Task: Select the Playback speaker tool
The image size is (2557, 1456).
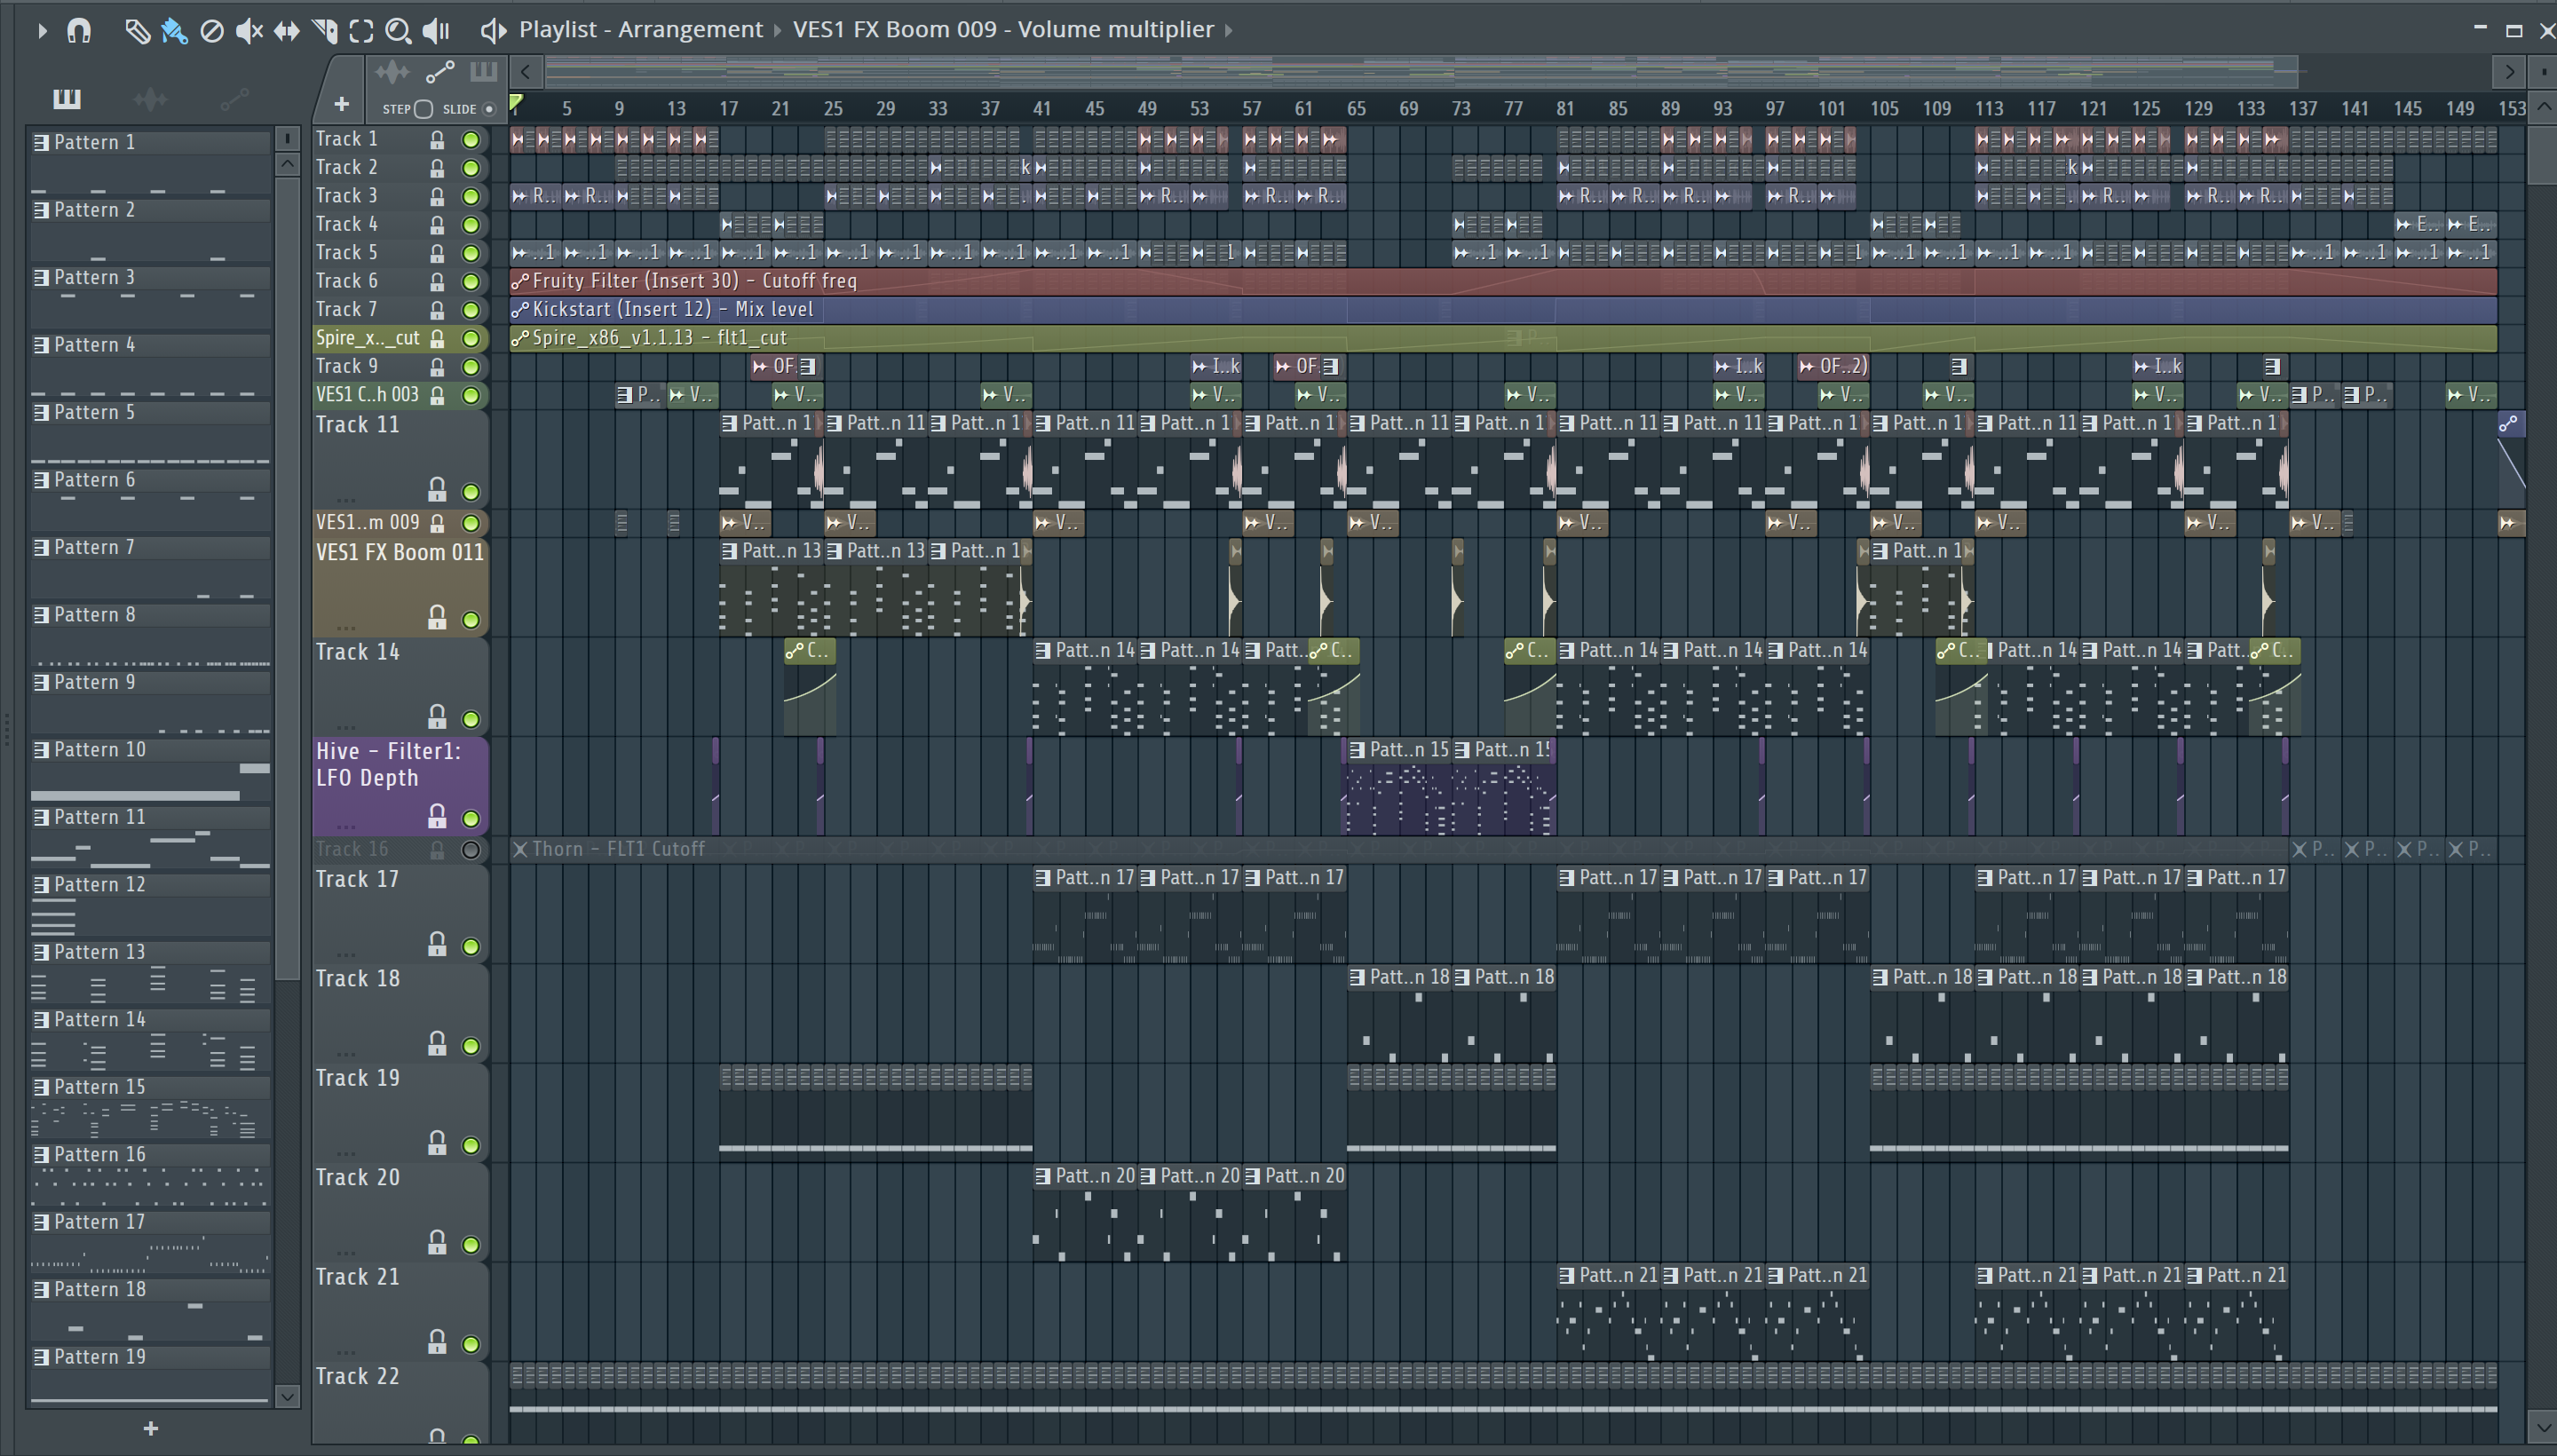Action: (x=436, y=31)
